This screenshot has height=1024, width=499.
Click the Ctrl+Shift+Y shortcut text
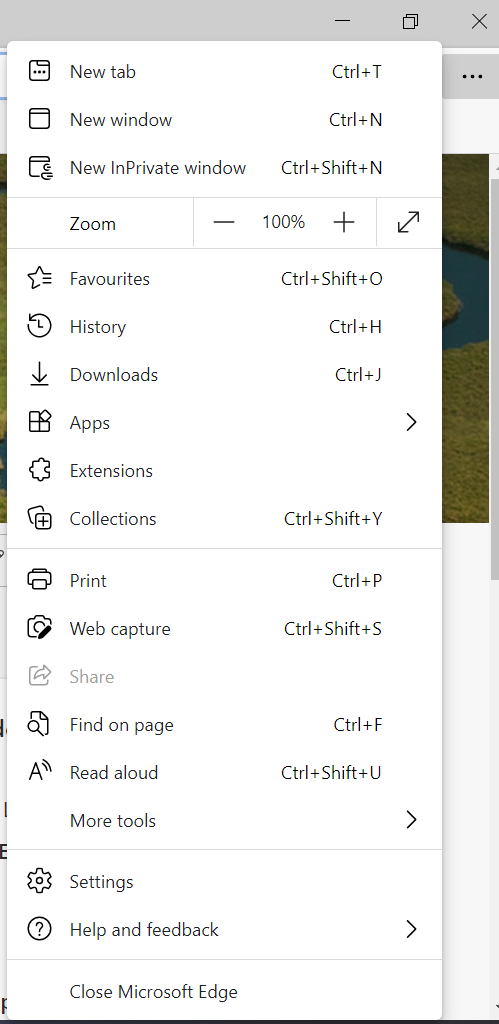[x=333, y=519]
